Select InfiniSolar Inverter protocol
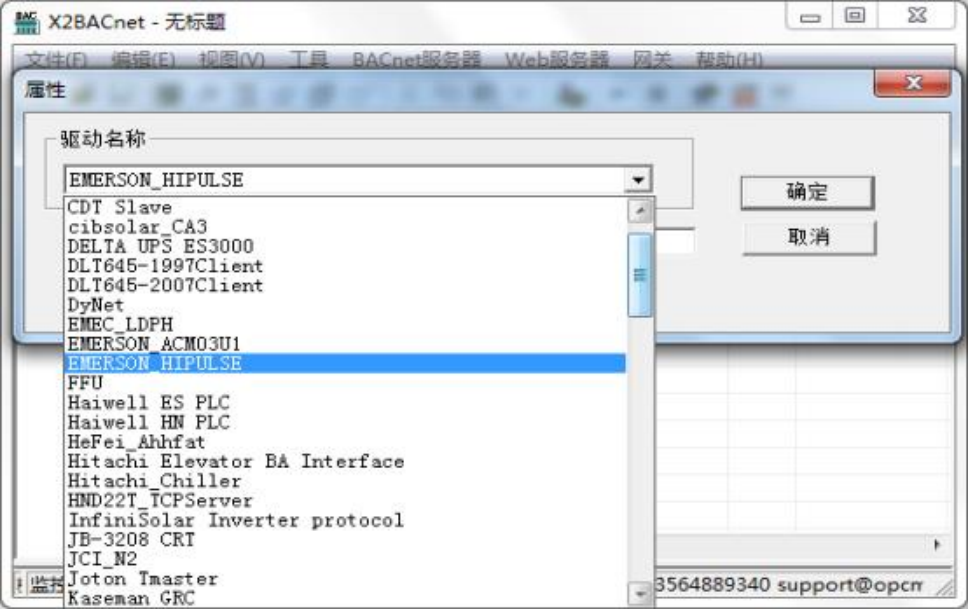Image resolution: width=969 pixels, height=609 pixels. pos(345,521)
